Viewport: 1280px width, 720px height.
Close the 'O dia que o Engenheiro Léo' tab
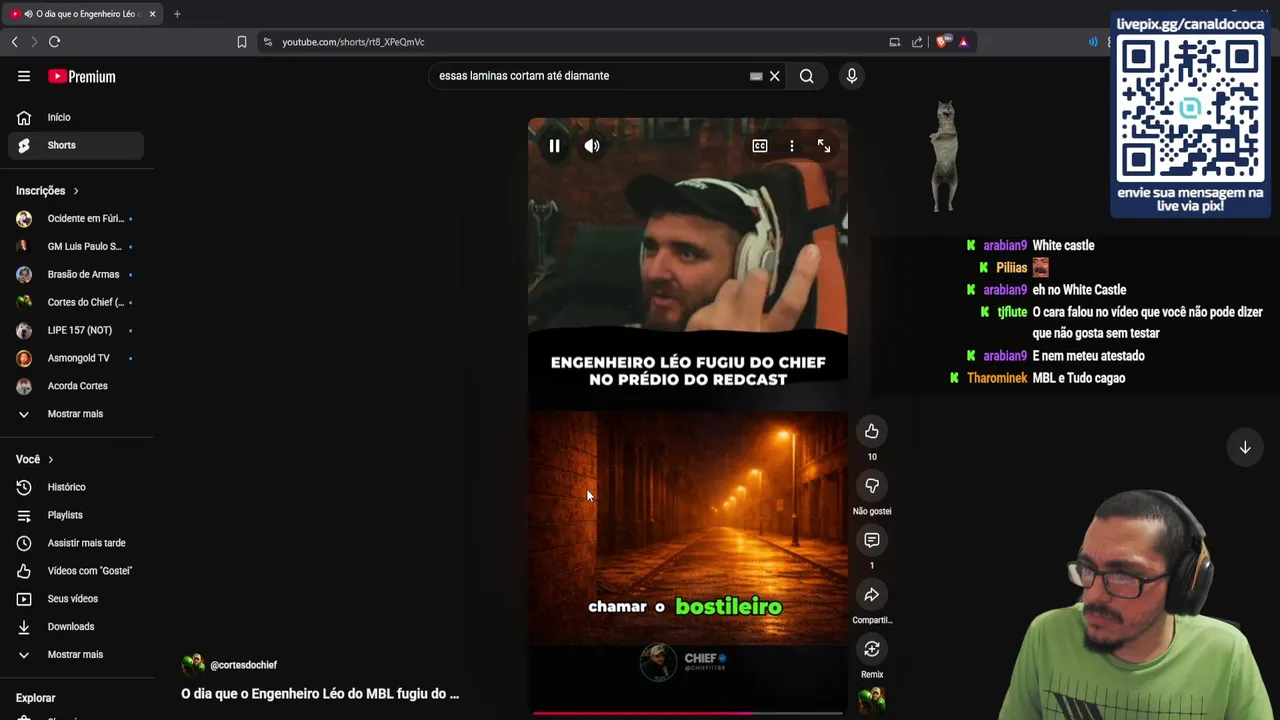(x=152, y=14)
